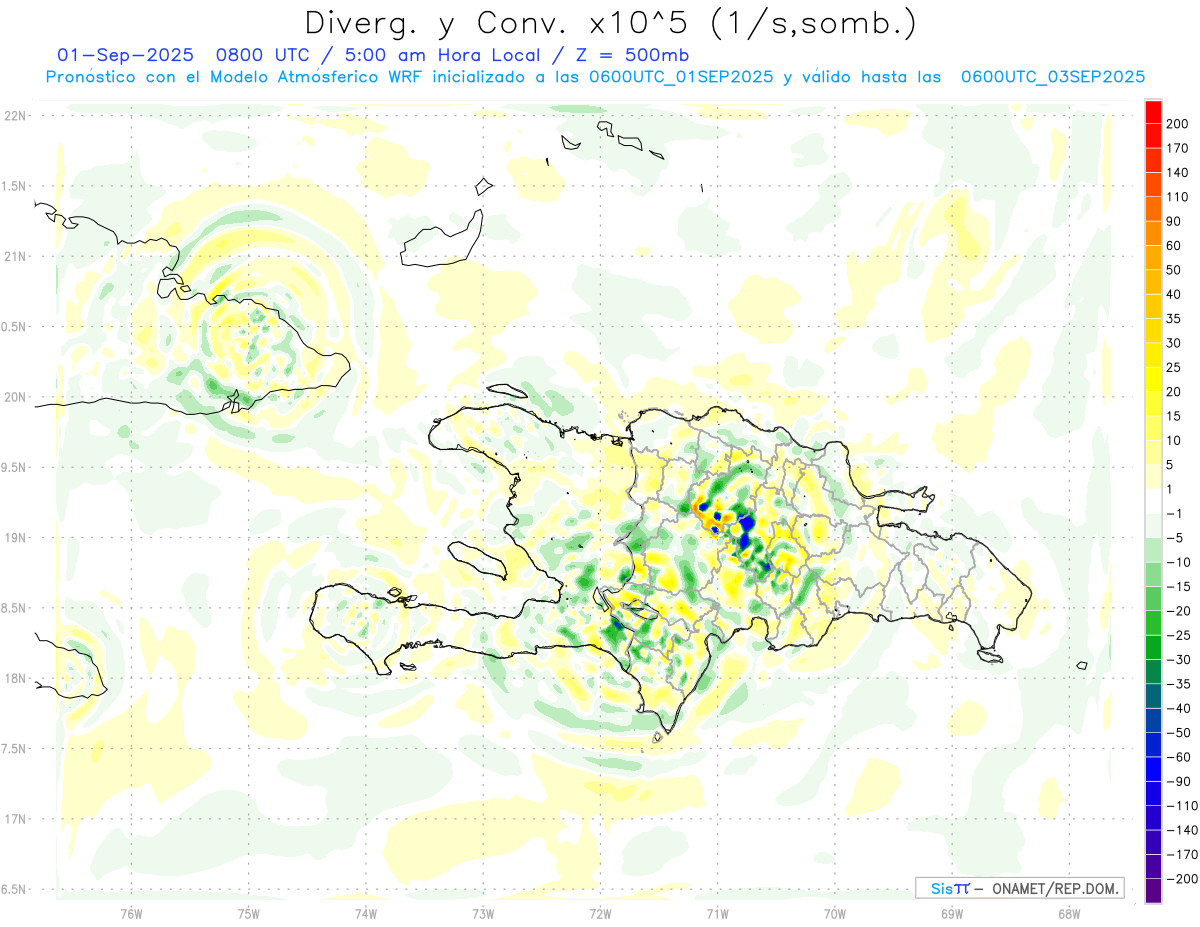The height and width of the screenshot is (927, 1200).
Task: Click the 76W longitude axis label
Action: click(x=131, y=913)
